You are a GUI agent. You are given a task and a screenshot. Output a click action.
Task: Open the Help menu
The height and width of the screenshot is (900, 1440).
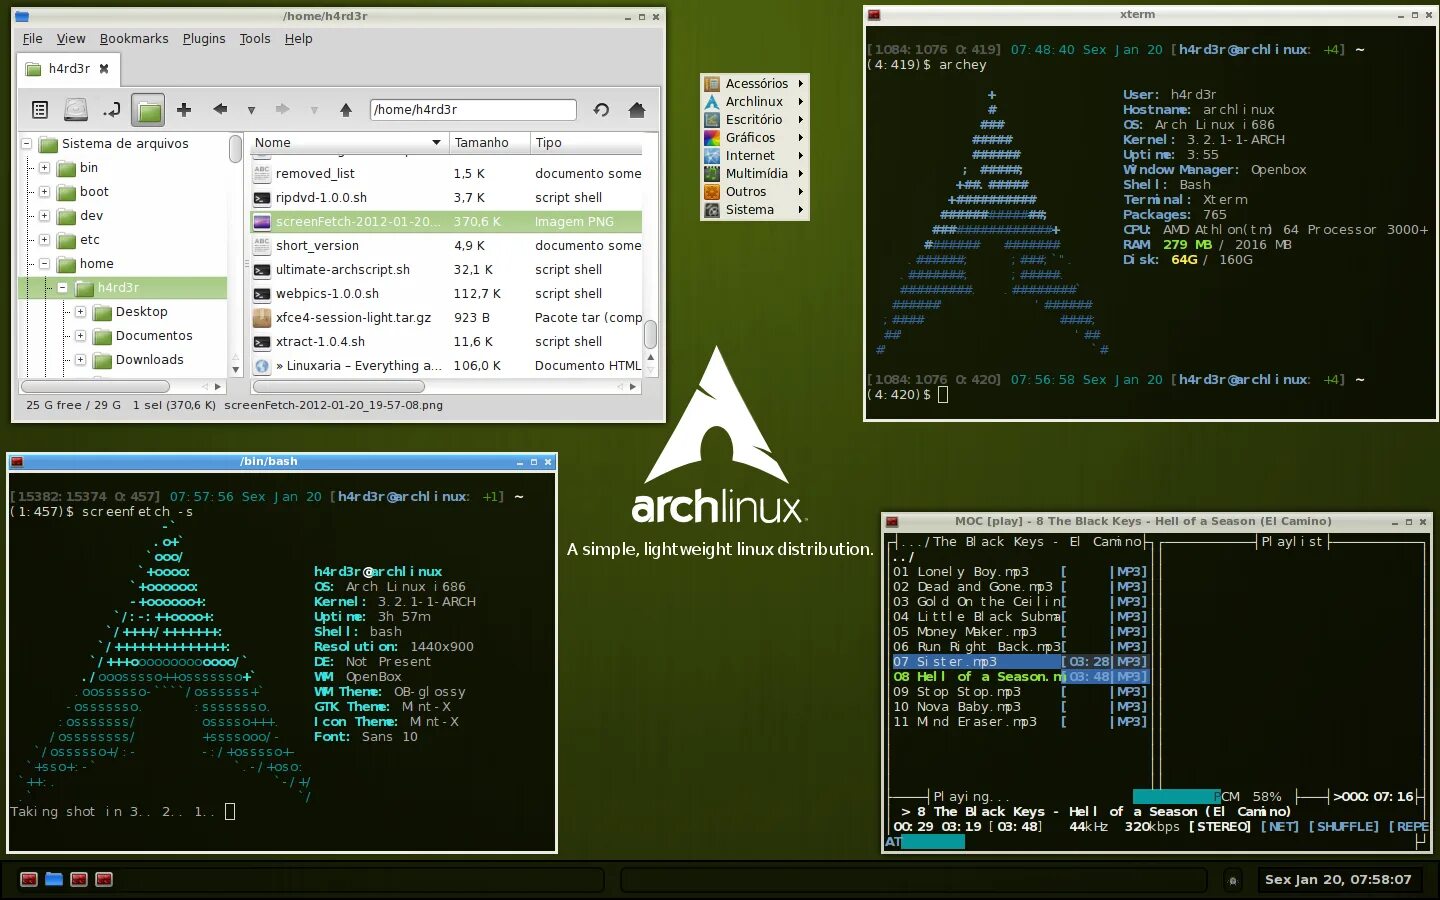coord(299,39)
